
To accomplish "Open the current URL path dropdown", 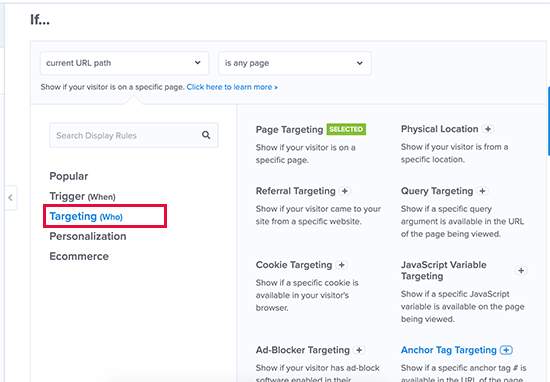I will [124, 63].
